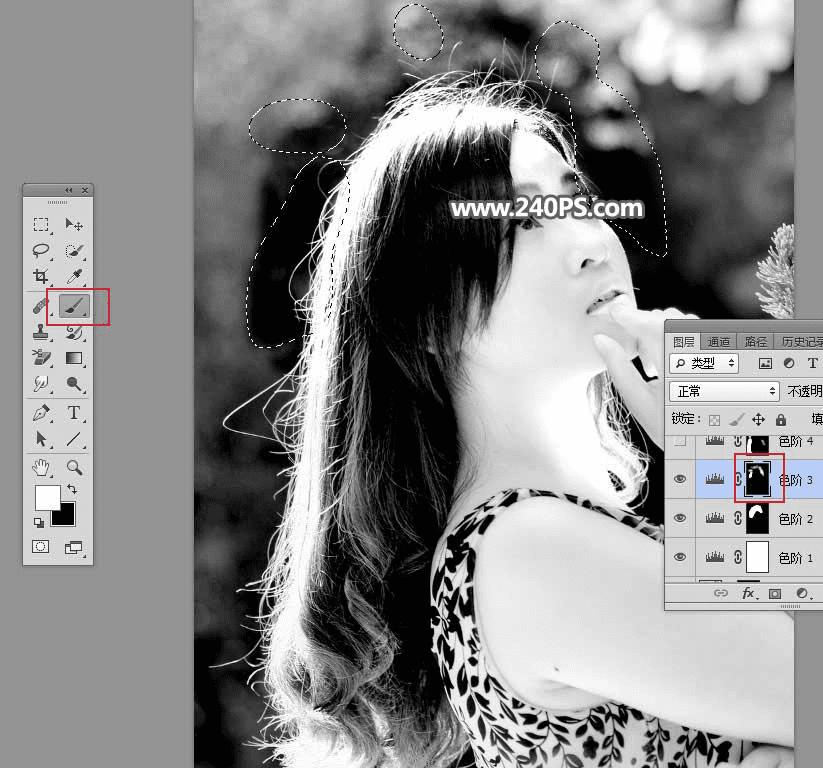This screenshot has height=768, width=823.
Task: Click the 色阶 1 levels adjustment icon
Action: (714, 557)
